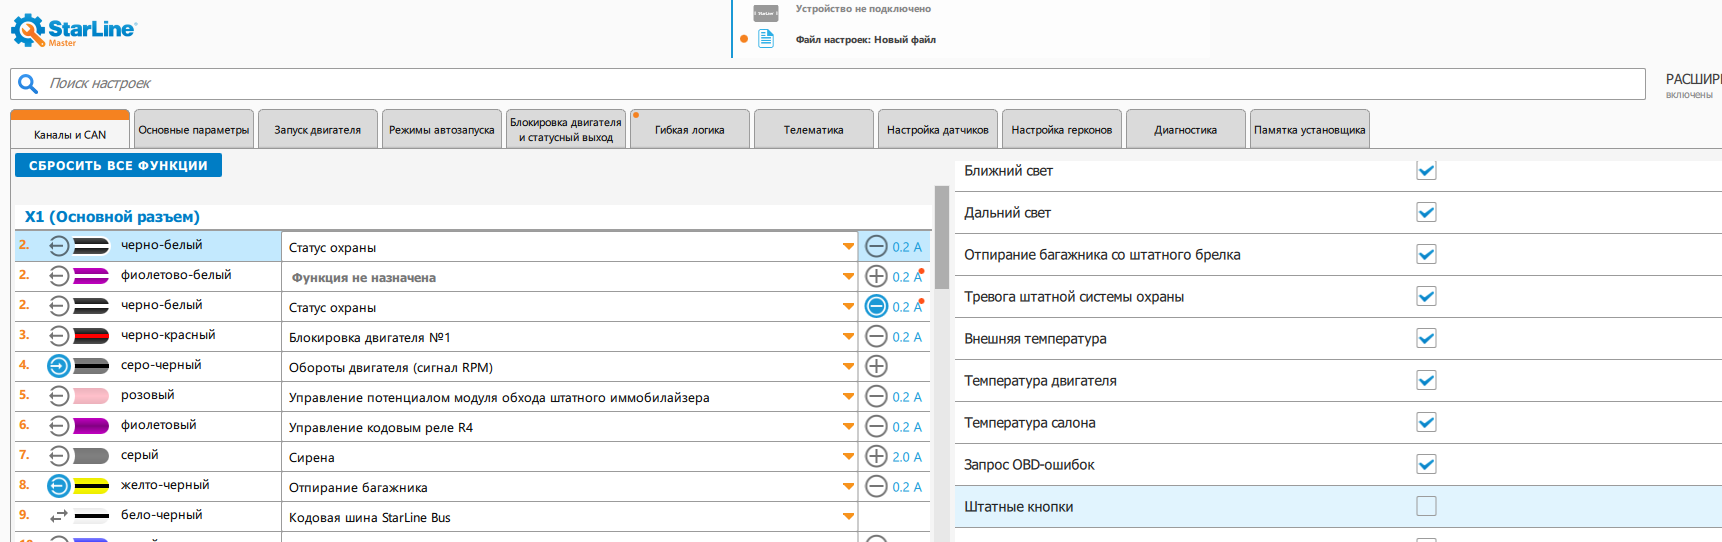
Task: Click СБРОСИТЬ ВСЕ ФУНКЦИИ button
Action: point(118,165)
